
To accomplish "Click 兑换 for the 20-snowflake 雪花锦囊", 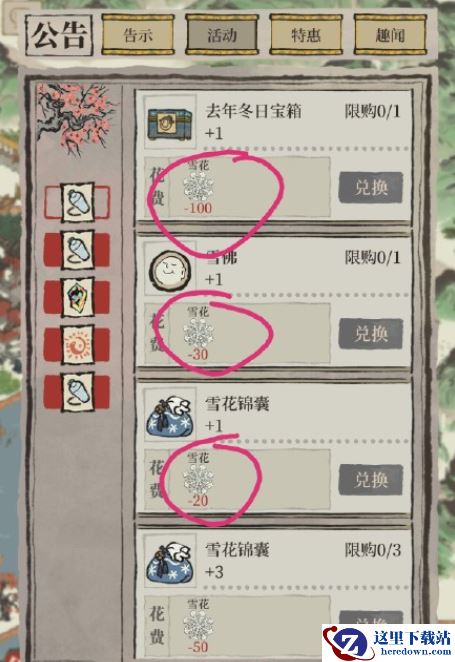I will pyautogui.click(x=370, y=480).
